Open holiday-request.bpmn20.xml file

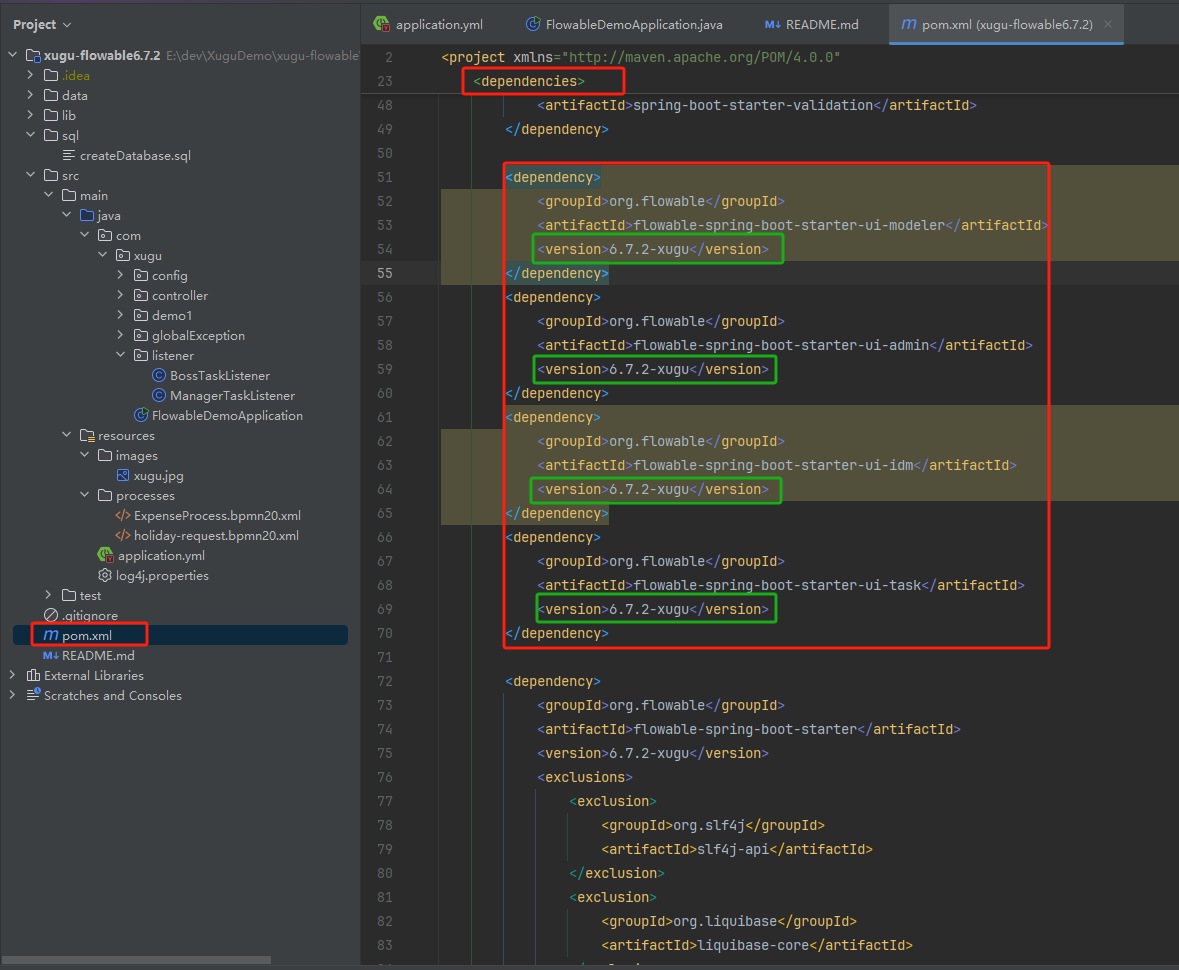click(216, 535)
